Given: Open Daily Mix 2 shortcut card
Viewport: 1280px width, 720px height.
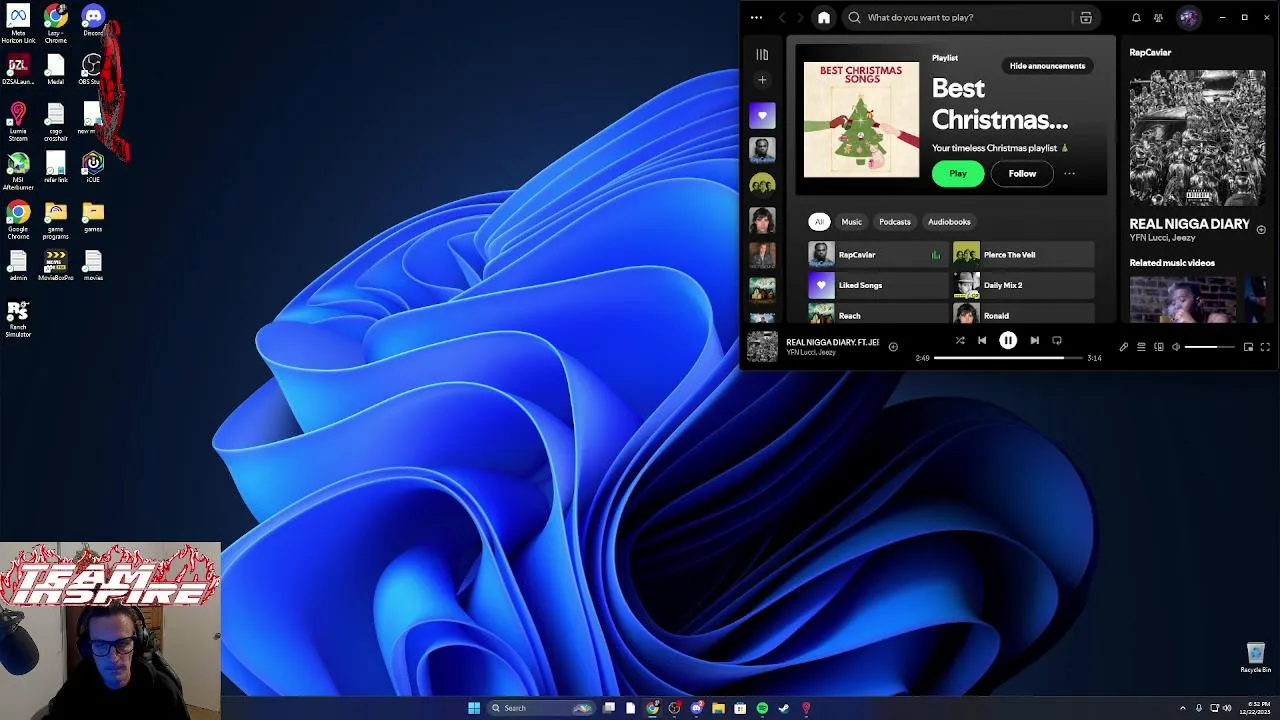Looking at the screenshot, I should click(1023, 285).
